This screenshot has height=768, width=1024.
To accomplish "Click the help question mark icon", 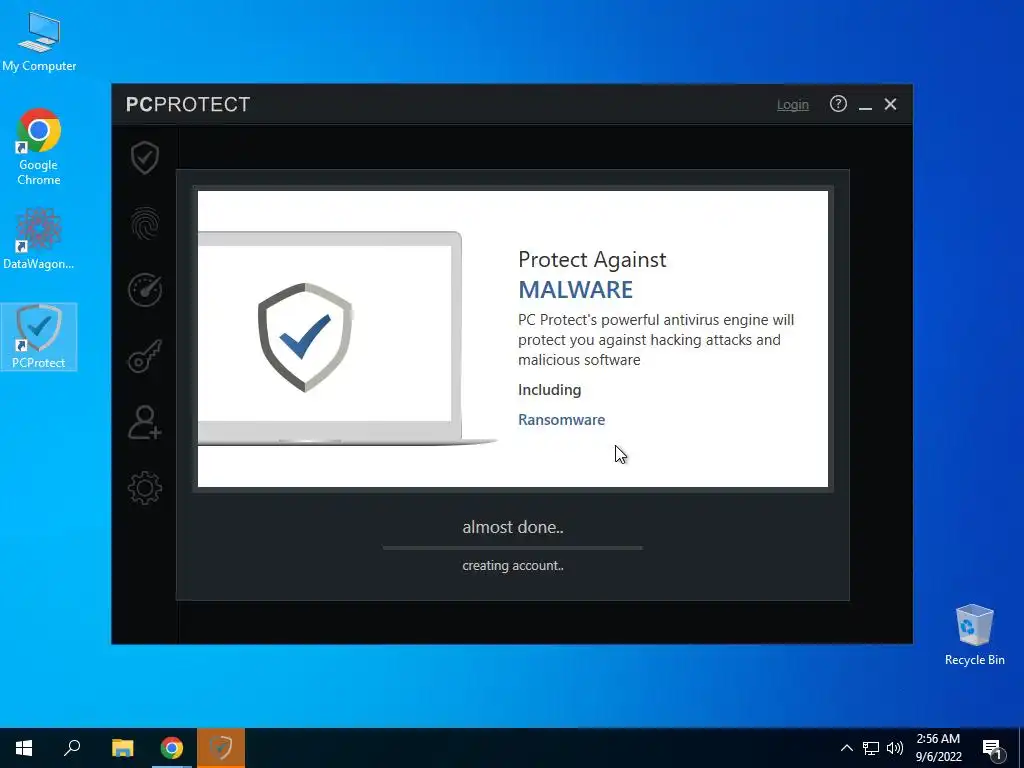I will tap(838, 104).
